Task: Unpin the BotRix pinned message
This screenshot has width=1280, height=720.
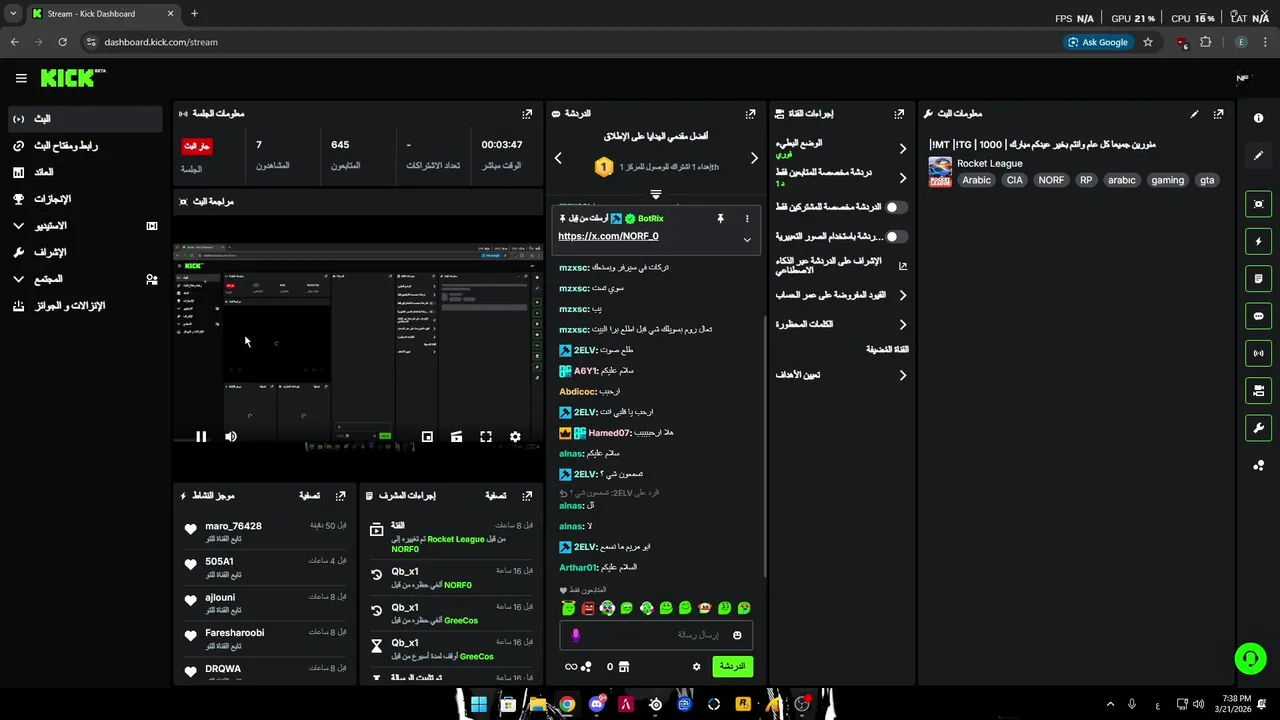Action: [720, 218]
